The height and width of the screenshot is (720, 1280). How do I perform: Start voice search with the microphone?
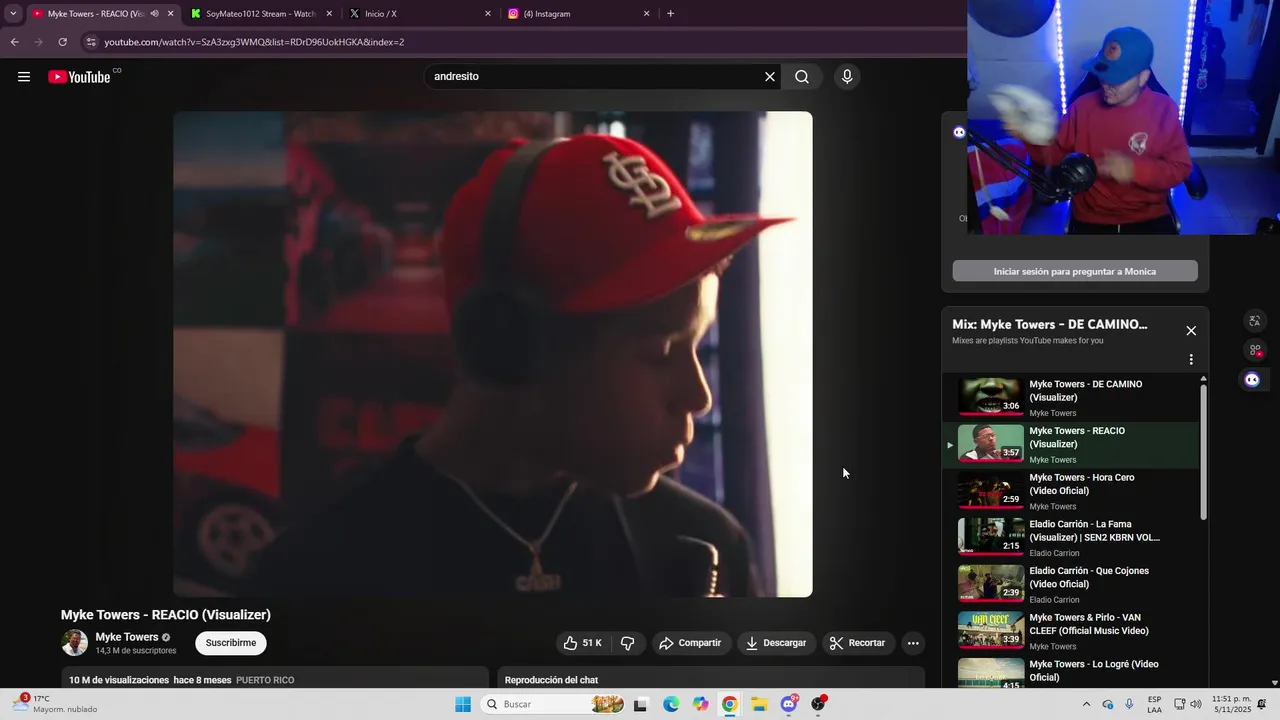[x=847, y=77]
